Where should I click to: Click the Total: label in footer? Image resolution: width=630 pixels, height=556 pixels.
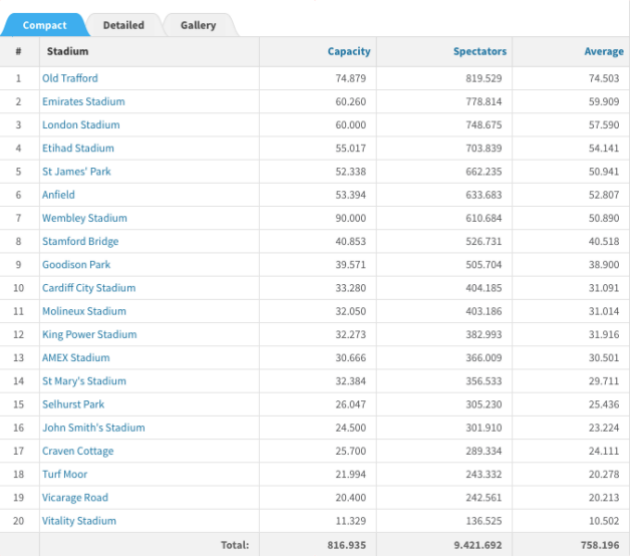click(x=235, y=545)
